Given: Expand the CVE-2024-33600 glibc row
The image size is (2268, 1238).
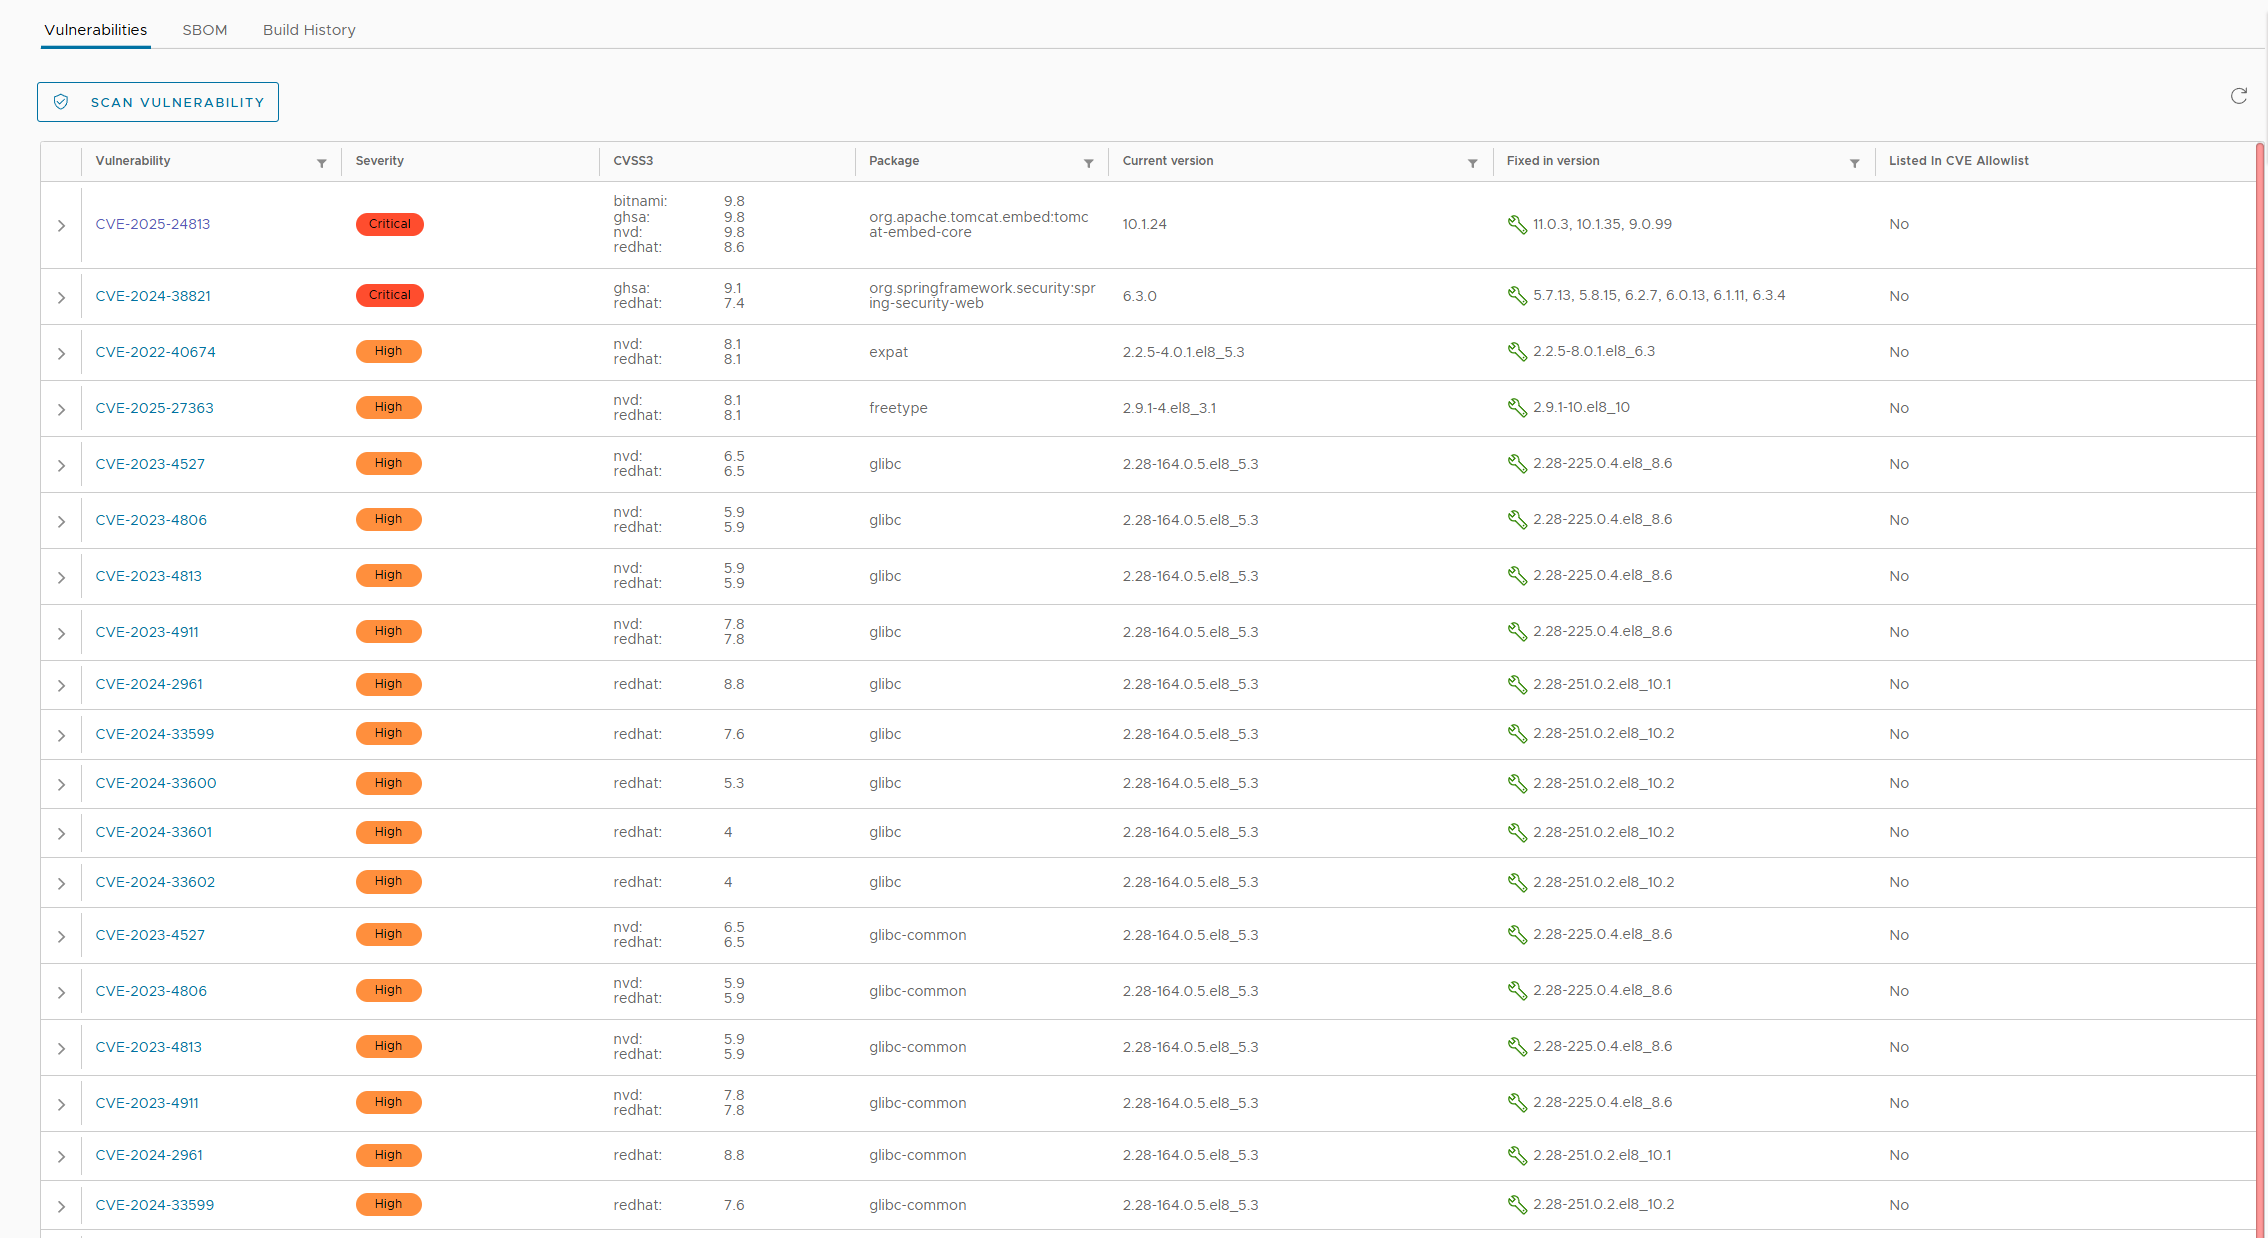Looking at the screenshot, I should tap(61, 785).
